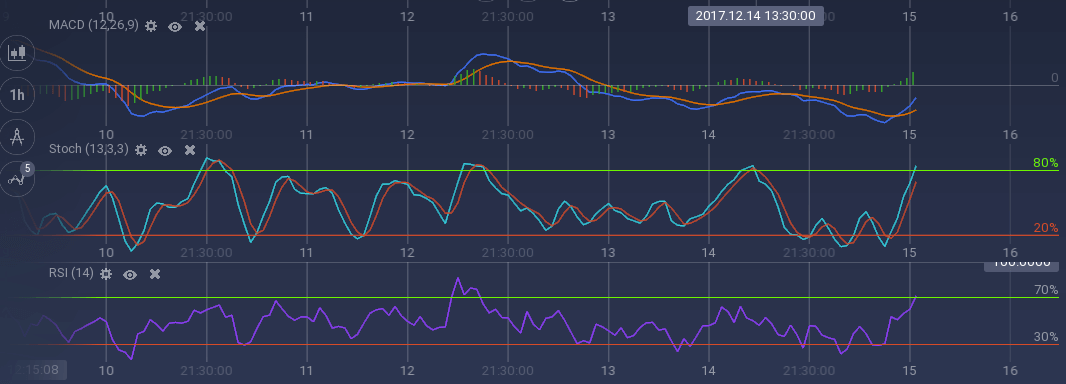Image resolution: width=1066 pixels, height=384 pixels.
Task: Click the MACD zero level label
Action: (1054, 78)
